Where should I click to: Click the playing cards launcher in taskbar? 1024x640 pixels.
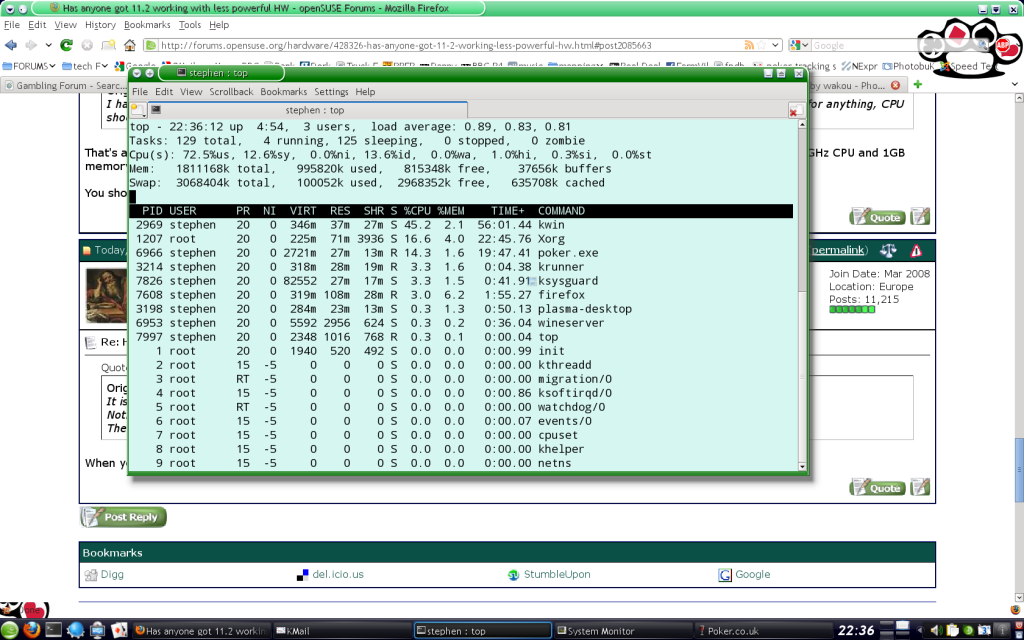point(119,630)
